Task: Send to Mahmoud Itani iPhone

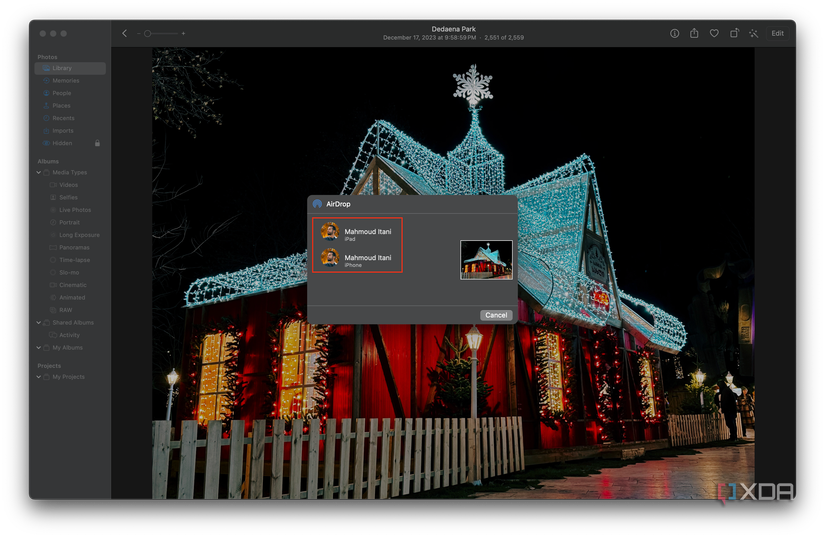Action: (357, 258)
